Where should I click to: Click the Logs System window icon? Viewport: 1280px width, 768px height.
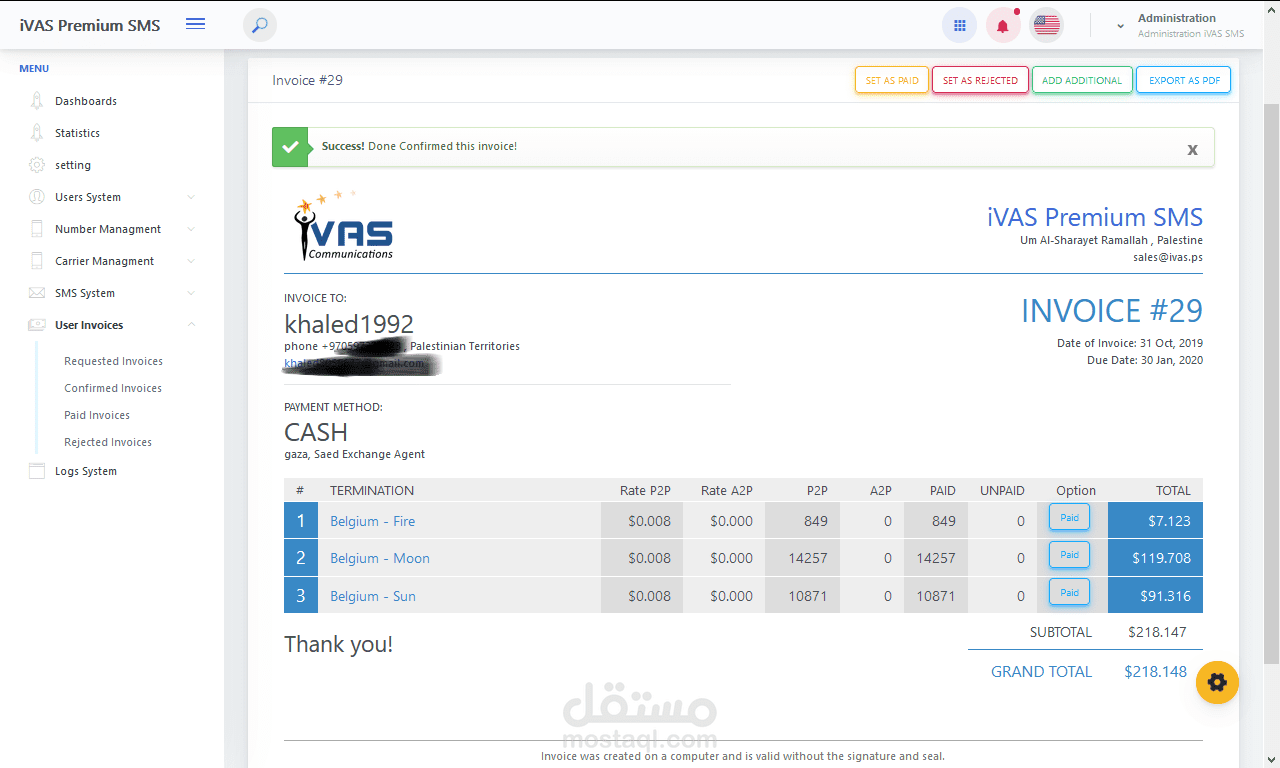coord(37,471)
